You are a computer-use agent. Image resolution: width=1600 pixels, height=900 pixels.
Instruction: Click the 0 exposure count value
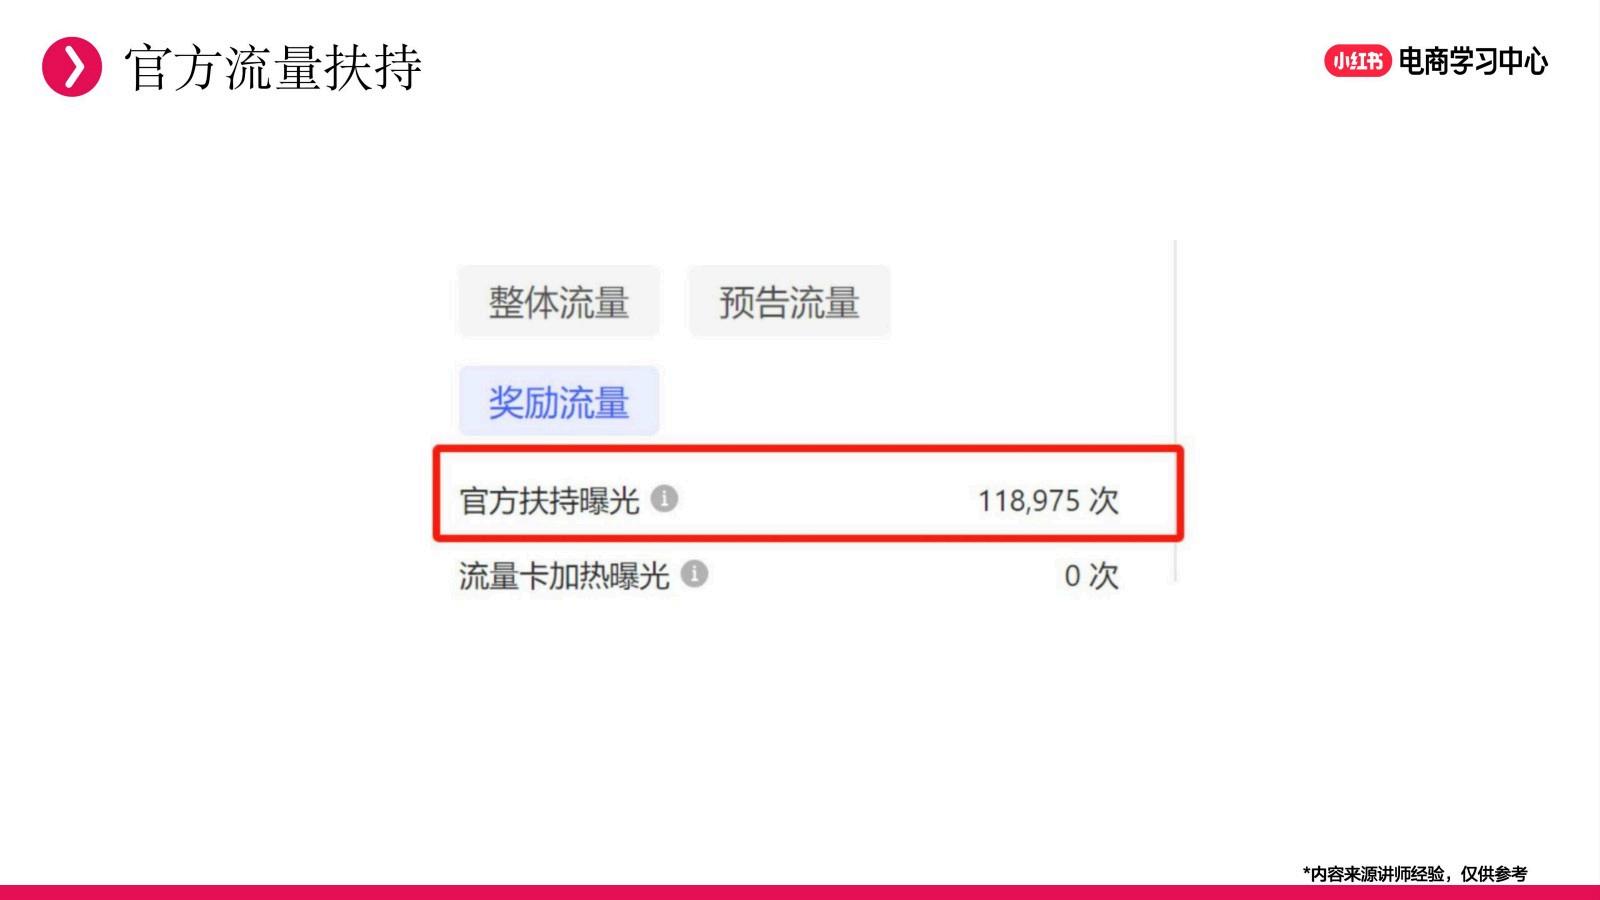coord(1072,576)
